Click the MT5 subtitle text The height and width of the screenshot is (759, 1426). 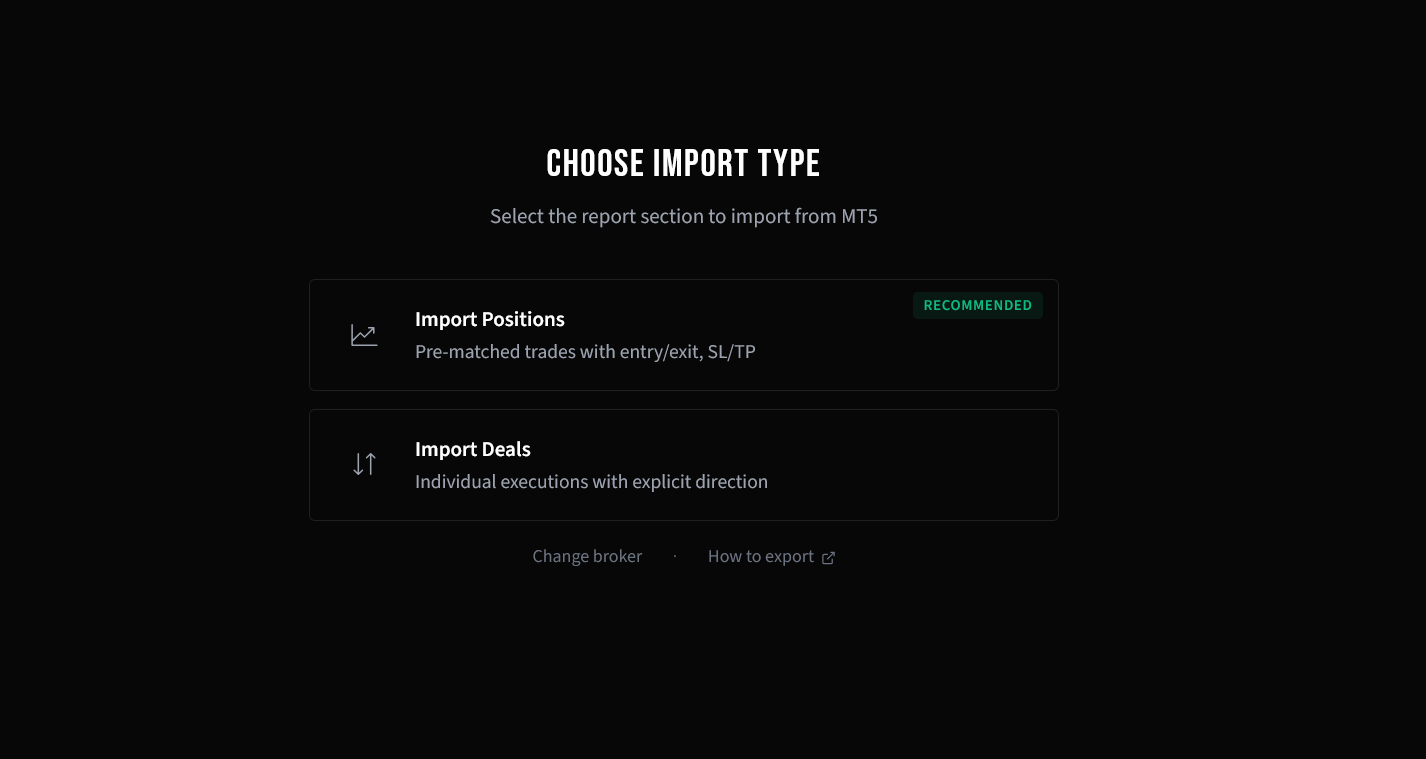(x=683, y=216)
